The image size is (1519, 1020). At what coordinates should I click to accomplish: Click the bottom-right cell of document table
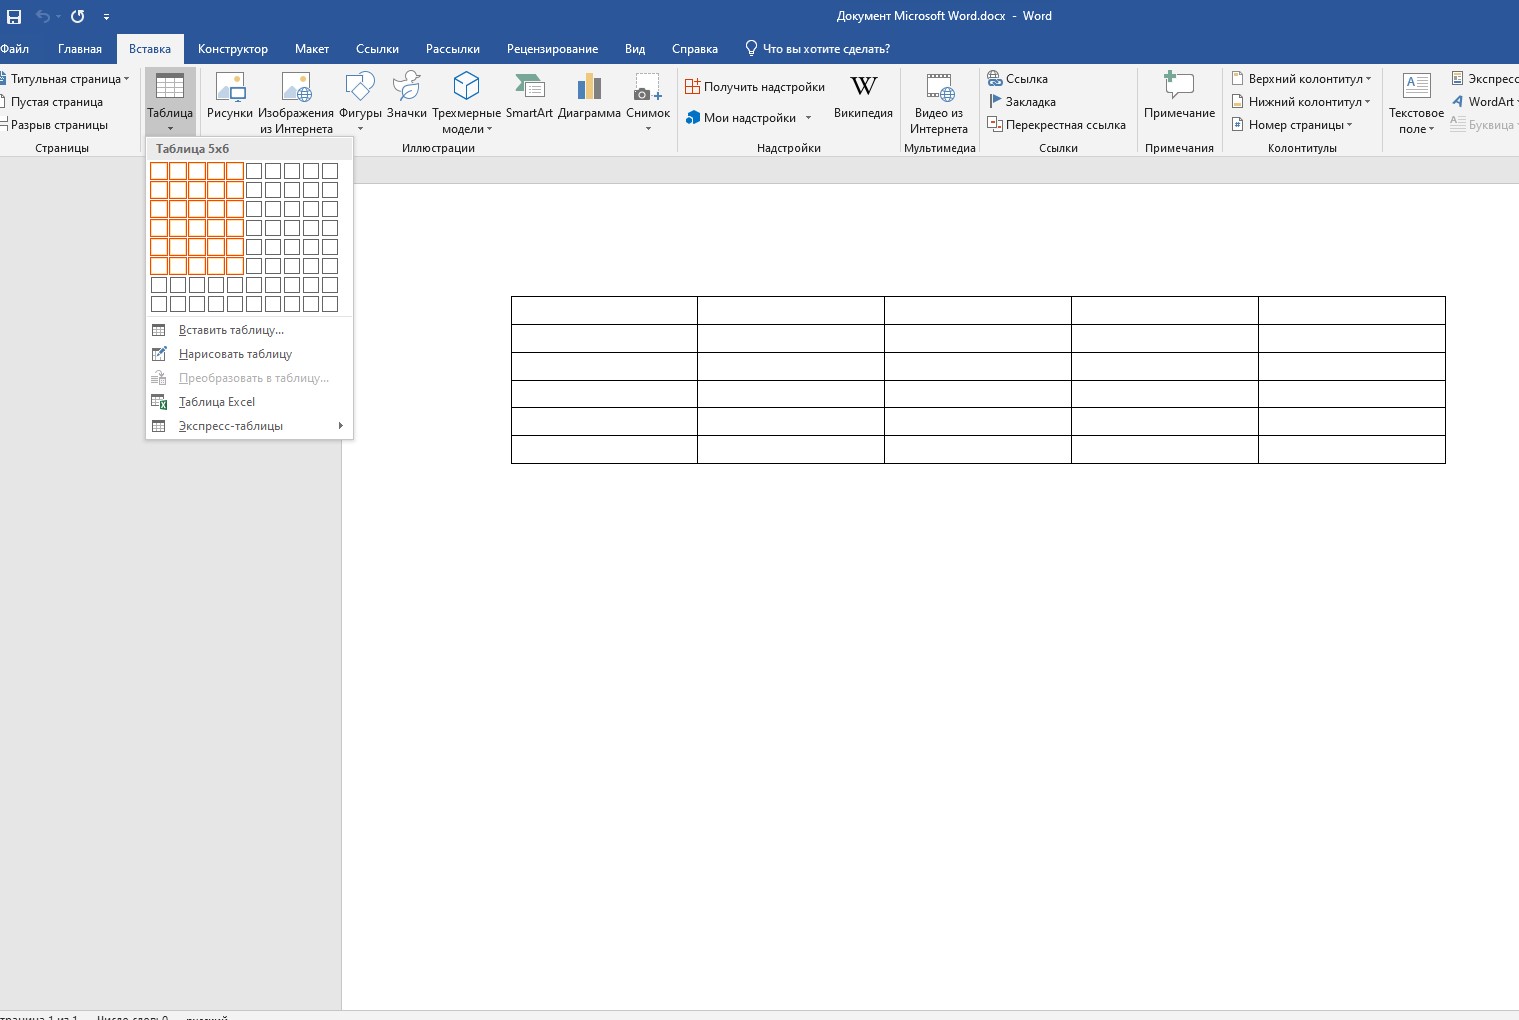(1352, 449)
